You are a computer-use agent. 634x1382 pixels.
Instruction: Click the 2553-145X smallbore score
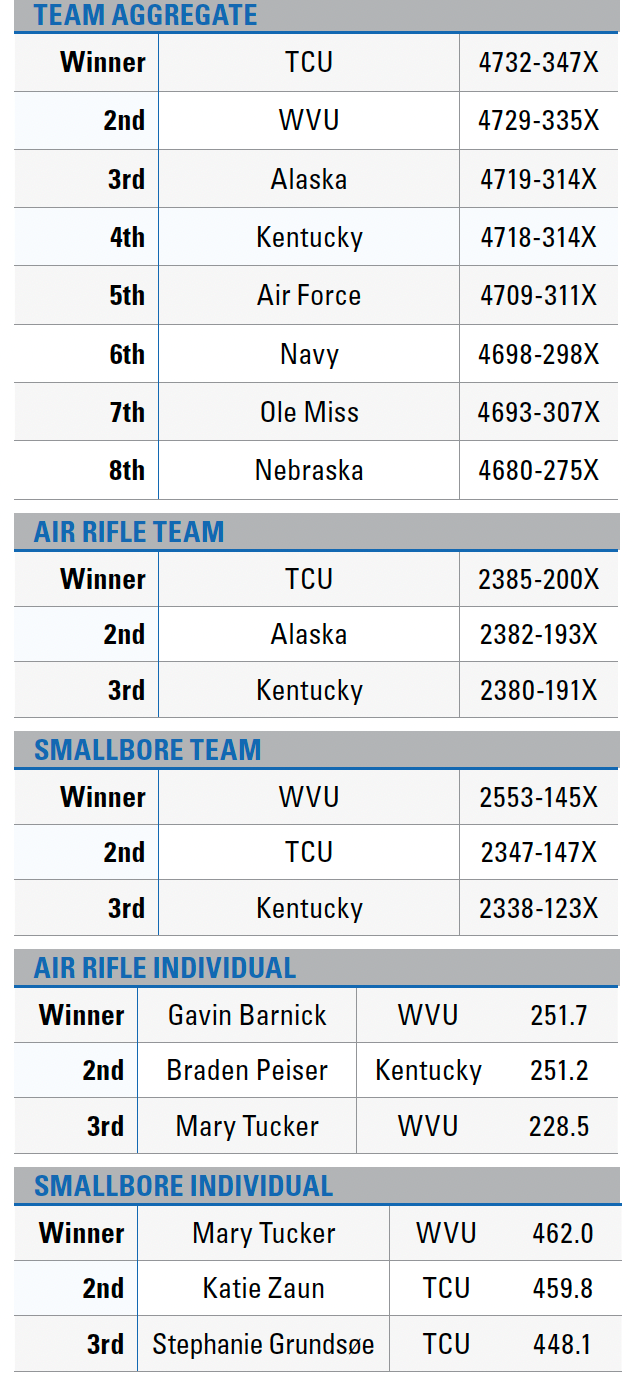pyautogui.click(x=538, y=797)
